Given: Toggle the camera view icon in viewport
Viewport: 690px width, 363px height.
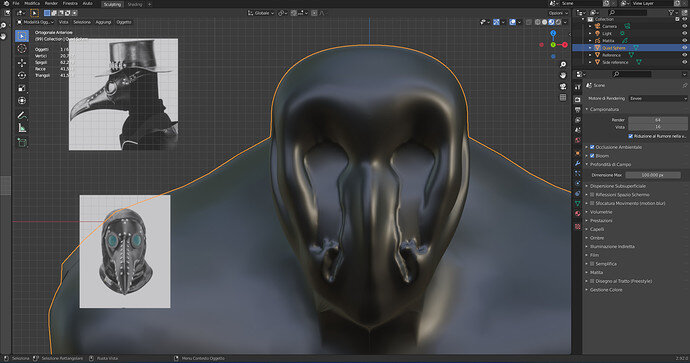Looking at the screenshot, I should pos(563,86).
